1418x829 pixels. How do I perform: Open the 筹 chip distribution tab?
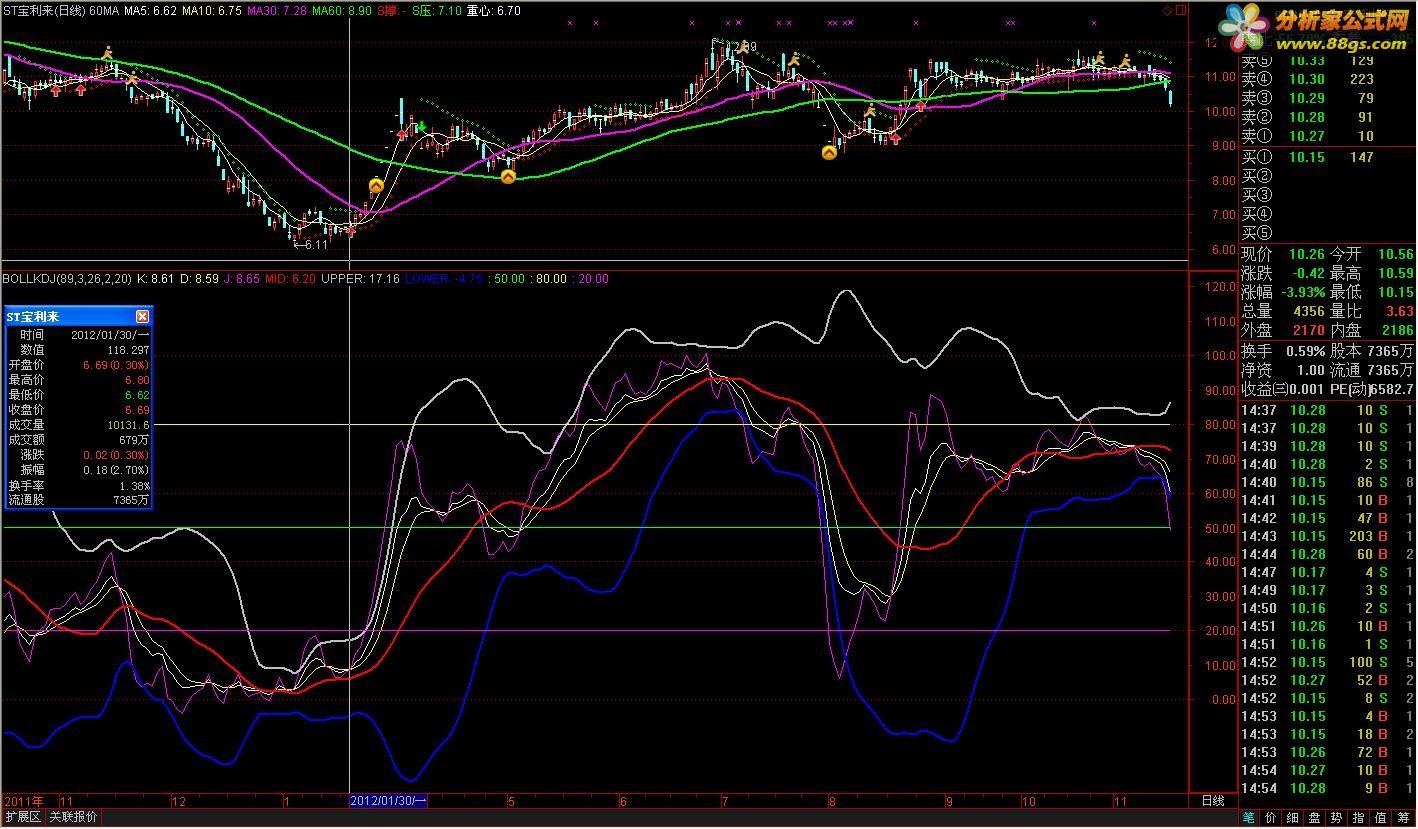pos(1404,818)
